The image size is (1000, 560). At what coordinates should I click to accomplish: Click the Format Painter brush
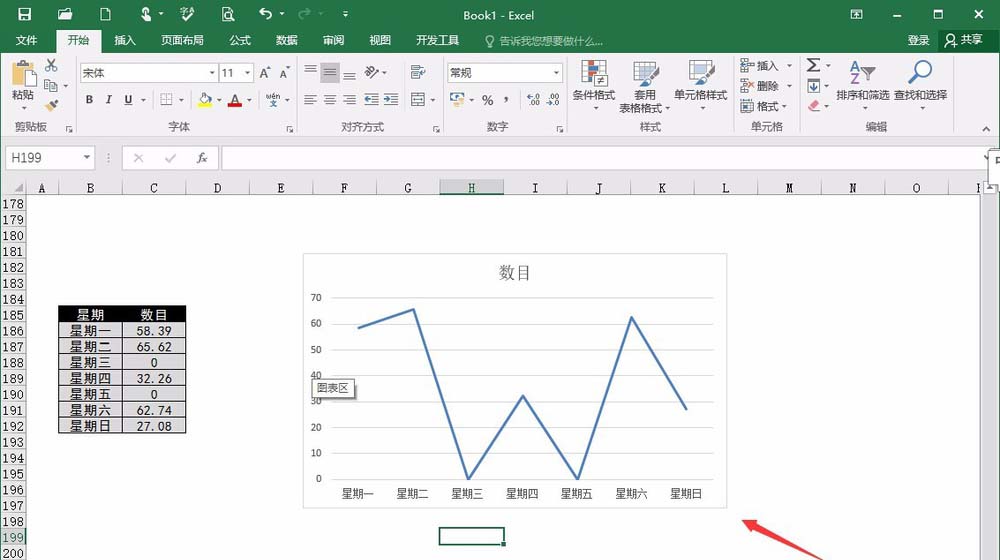52,105
